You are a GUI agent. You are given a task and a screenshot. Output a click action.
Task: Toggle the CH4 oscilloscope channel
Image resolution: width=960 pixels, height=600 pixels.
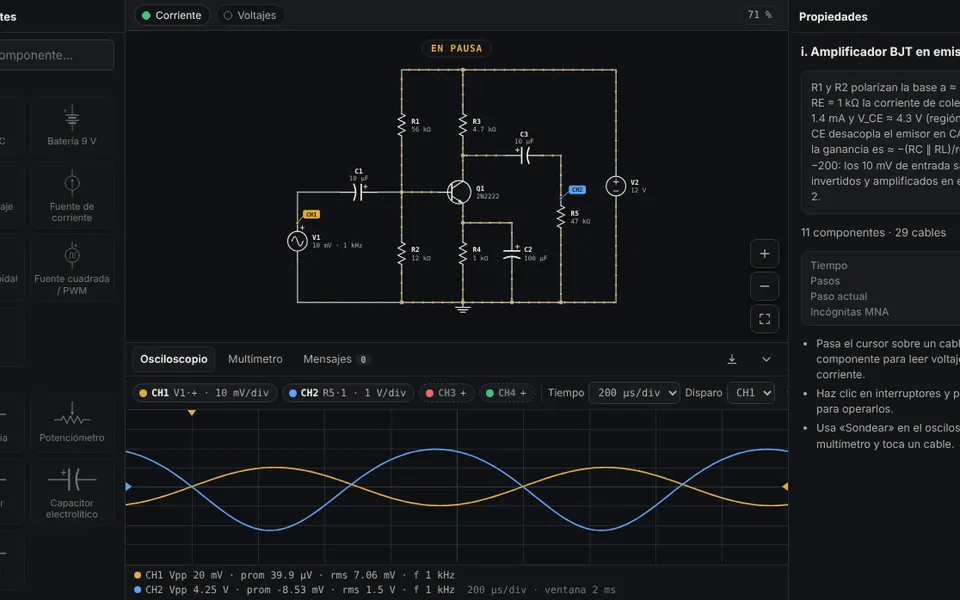506,393
